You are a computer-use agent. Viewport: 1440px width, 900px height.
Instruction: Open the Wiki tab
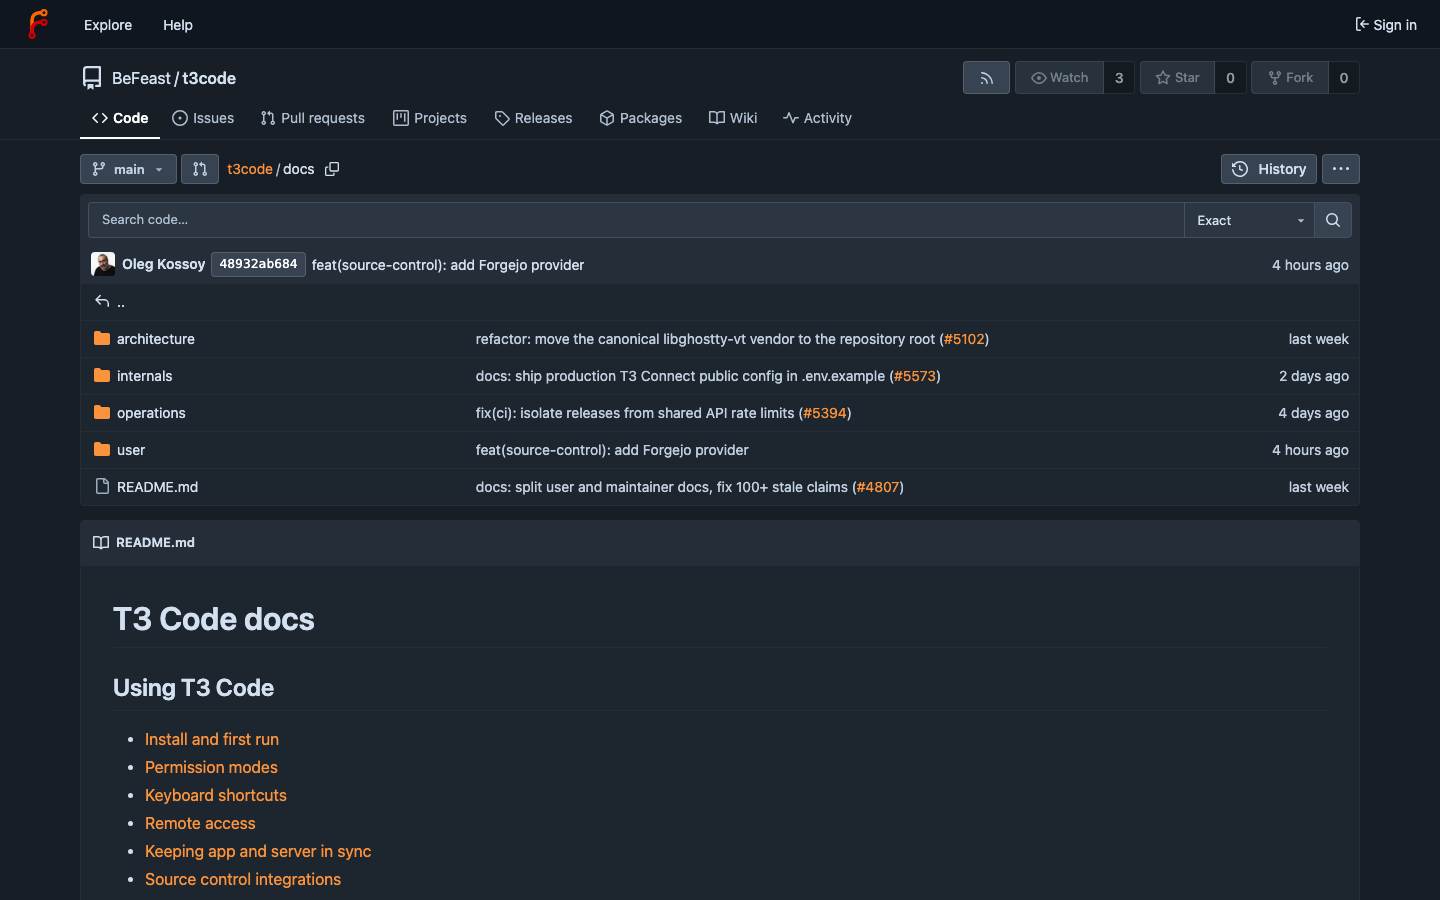tap(733, 118)
